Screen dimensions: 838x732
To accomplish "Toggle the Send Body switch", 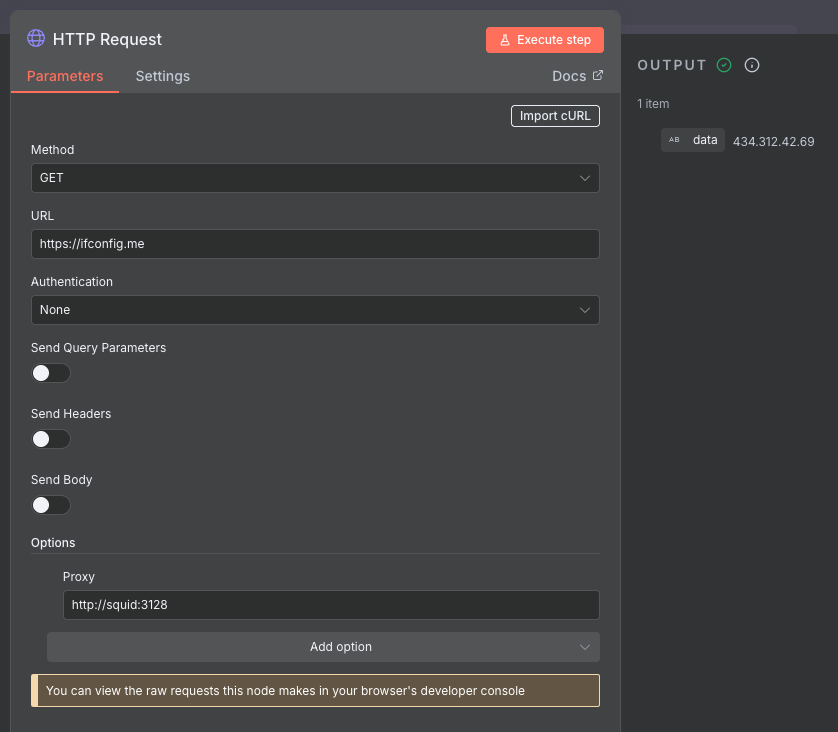I will 51,505.
